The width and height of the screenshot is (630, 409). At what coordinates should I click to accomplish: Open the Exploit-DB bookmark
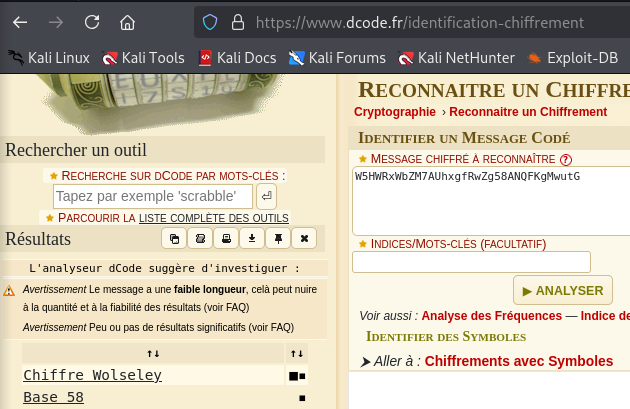point(573,58)
